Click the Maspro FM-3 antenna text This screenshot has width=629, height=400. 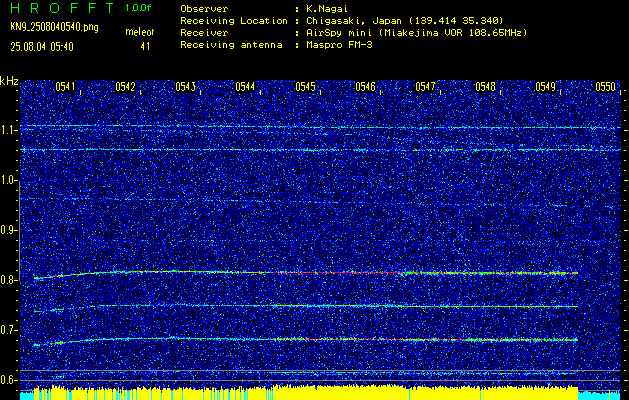tap(339, 45)
